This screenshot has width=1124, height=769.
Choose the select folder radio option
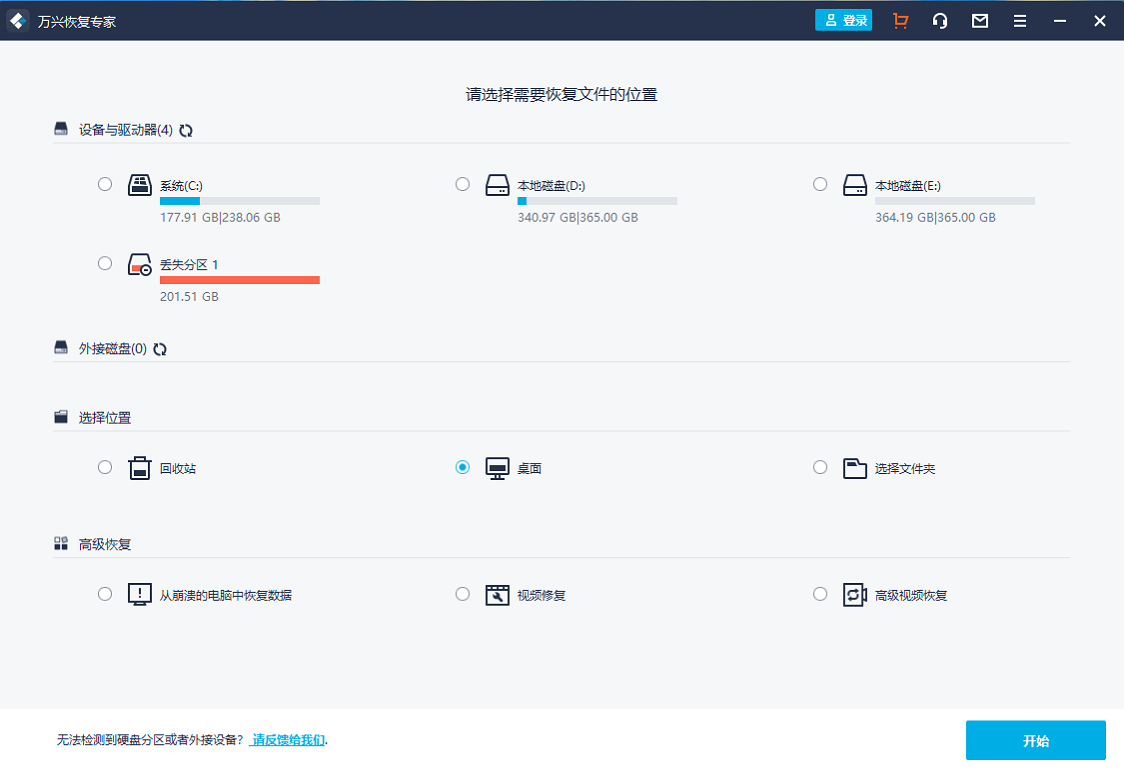pos(820,467)
